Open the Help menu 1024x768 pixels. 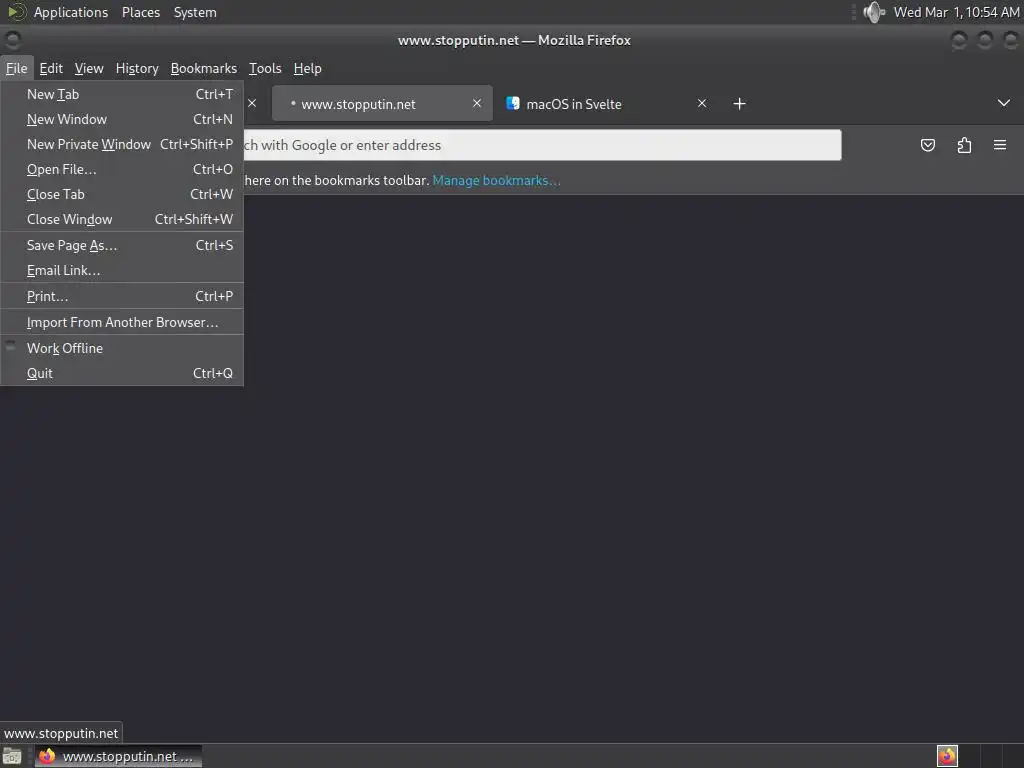click(308, 69)
